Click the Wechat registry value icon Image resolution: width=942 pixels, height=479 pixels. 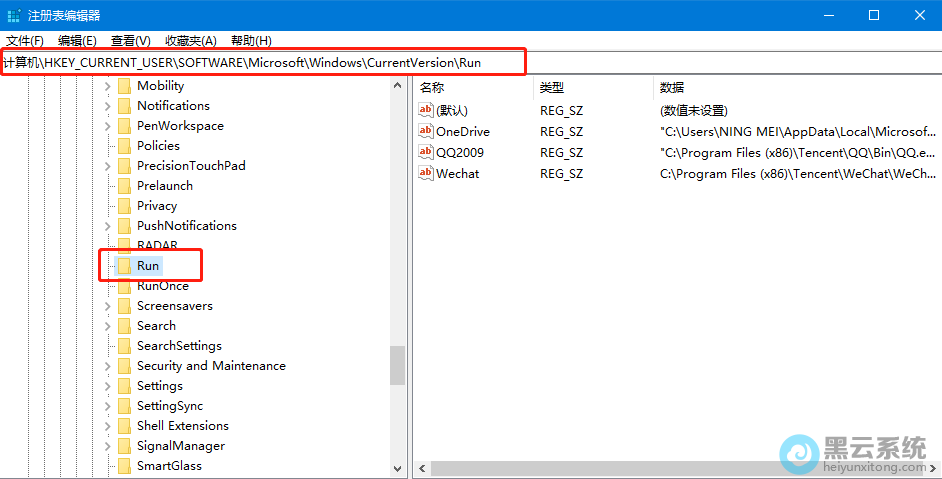coord(426,173)
